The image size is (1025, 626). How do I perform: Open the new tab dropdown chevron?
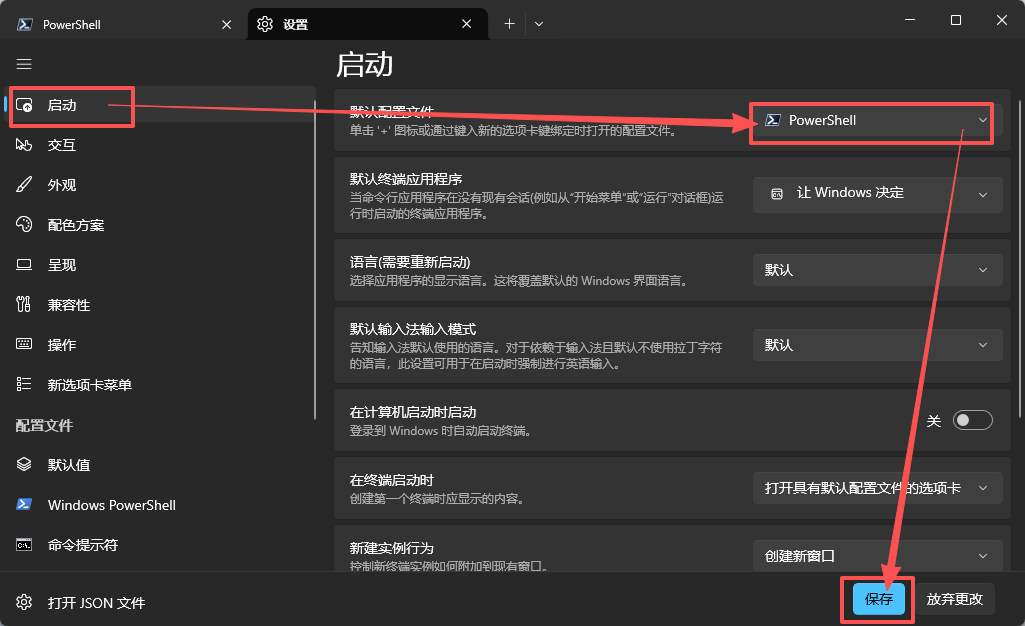(x=539, y=24)
